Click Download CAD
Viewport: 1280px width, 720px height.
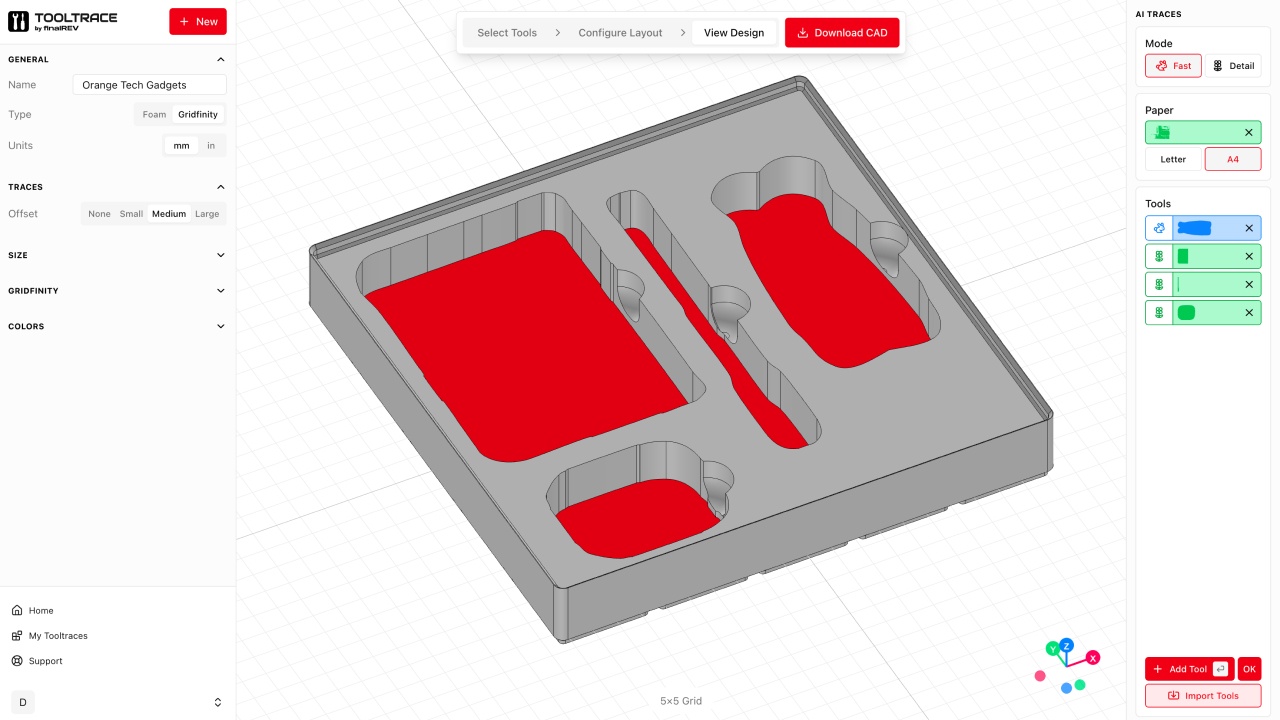click(x=842, y=33)
